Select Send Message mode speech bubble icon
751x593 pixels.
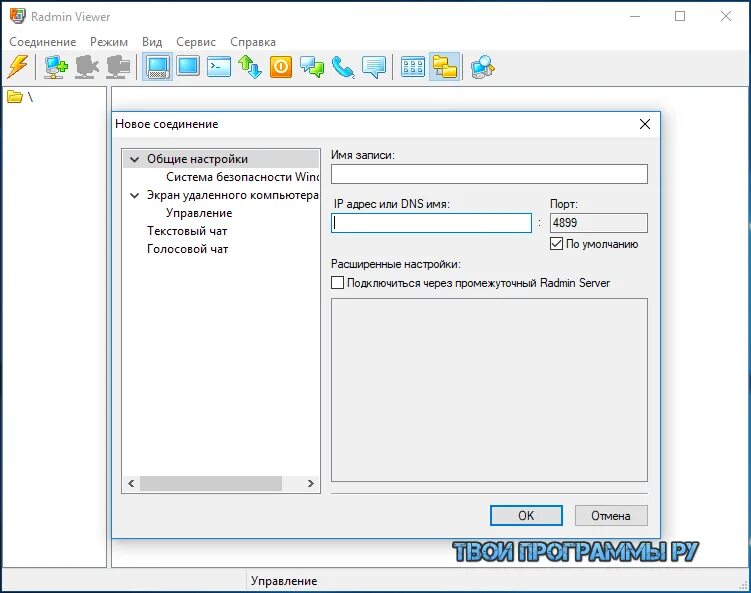click(x=374, y=67)
